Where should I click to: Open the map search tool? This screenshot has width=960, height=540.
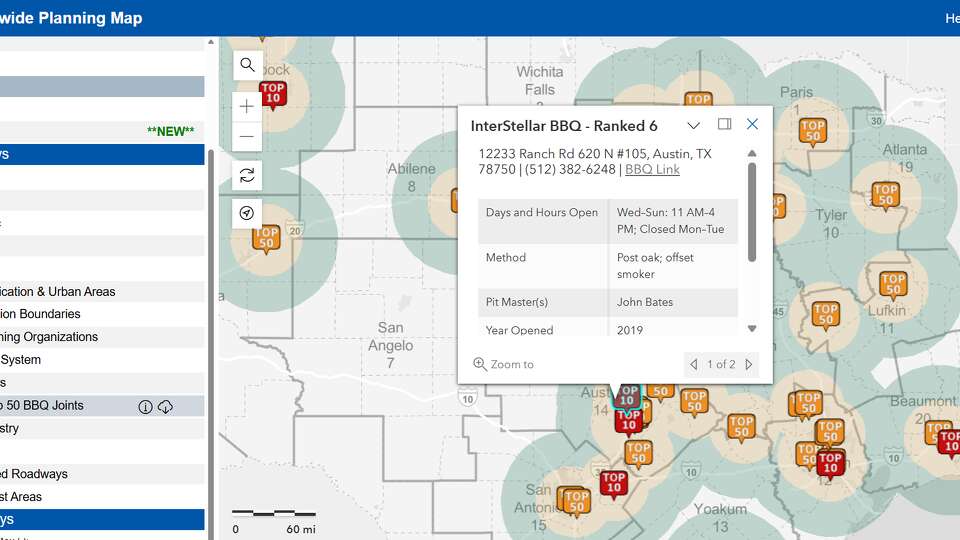[248, 66]
